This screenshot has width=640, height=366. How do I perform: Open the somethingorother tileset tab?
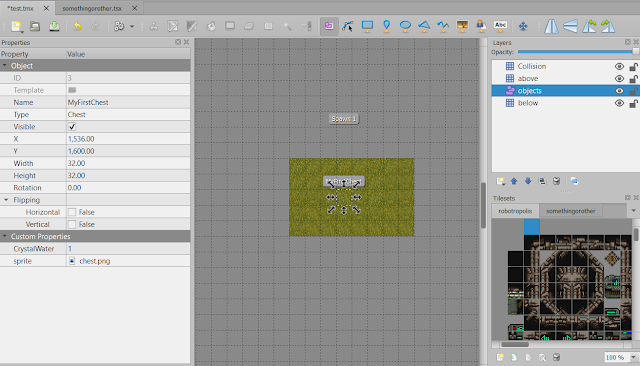[571, 211]
